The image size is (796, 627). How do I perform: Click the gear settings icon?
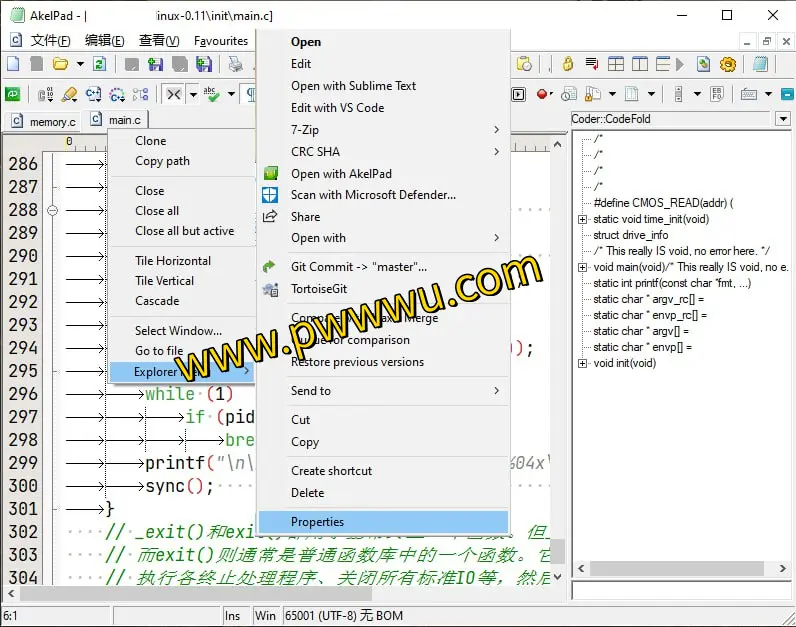point(728,64)
